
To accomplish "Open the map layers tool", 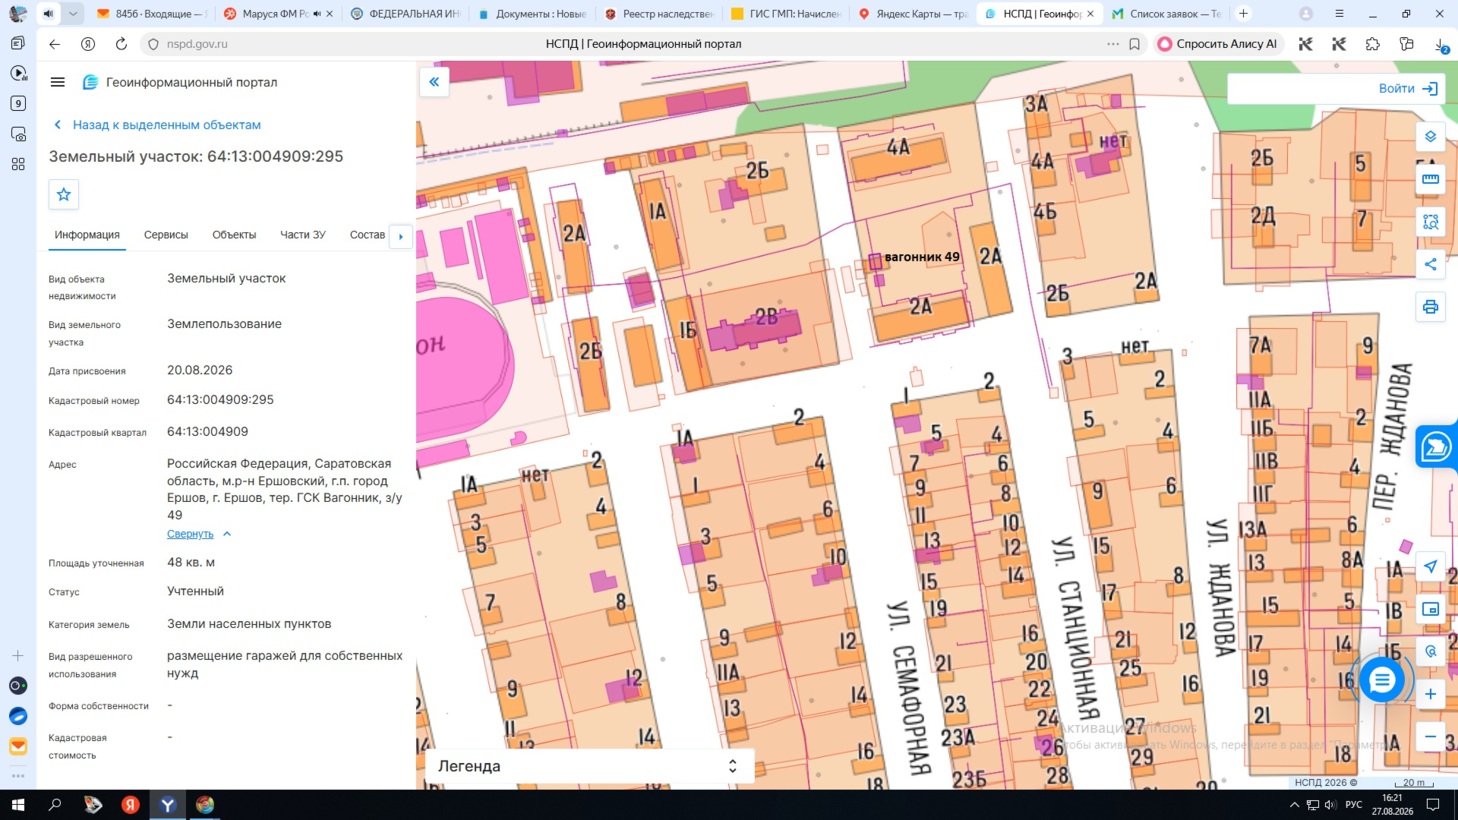I will [1431, 137].
